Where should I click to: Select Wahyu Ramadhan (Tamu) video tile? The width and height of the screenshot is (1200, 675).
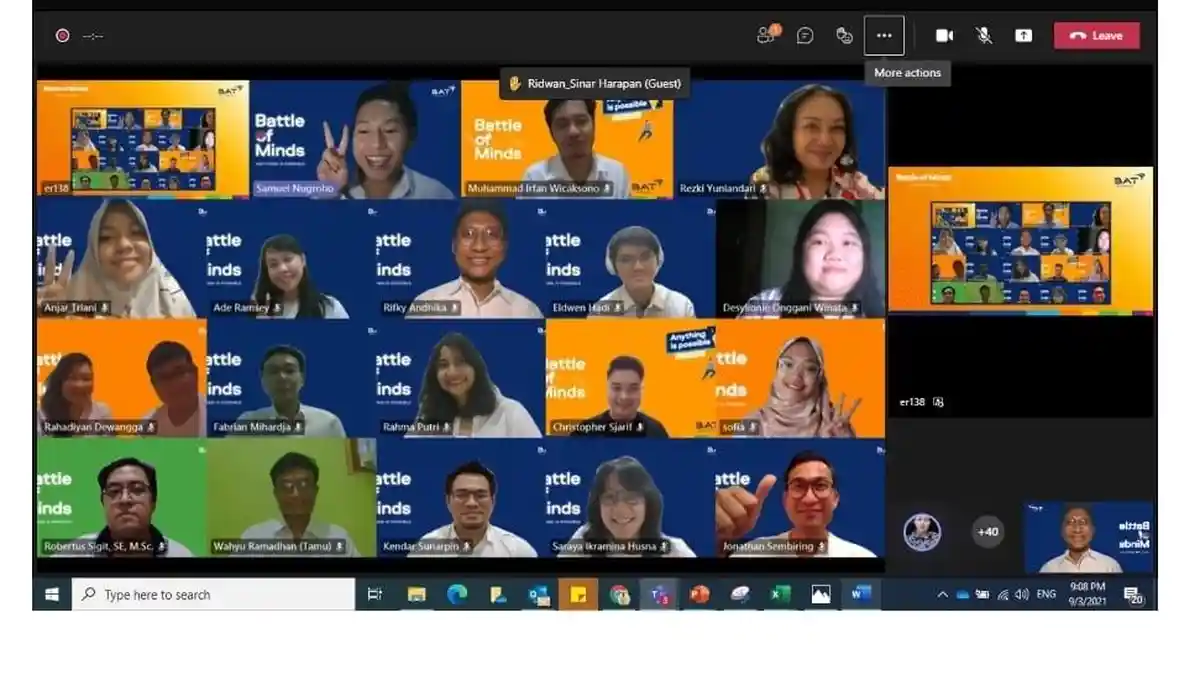pyautogui.click(x=292, y=498)
